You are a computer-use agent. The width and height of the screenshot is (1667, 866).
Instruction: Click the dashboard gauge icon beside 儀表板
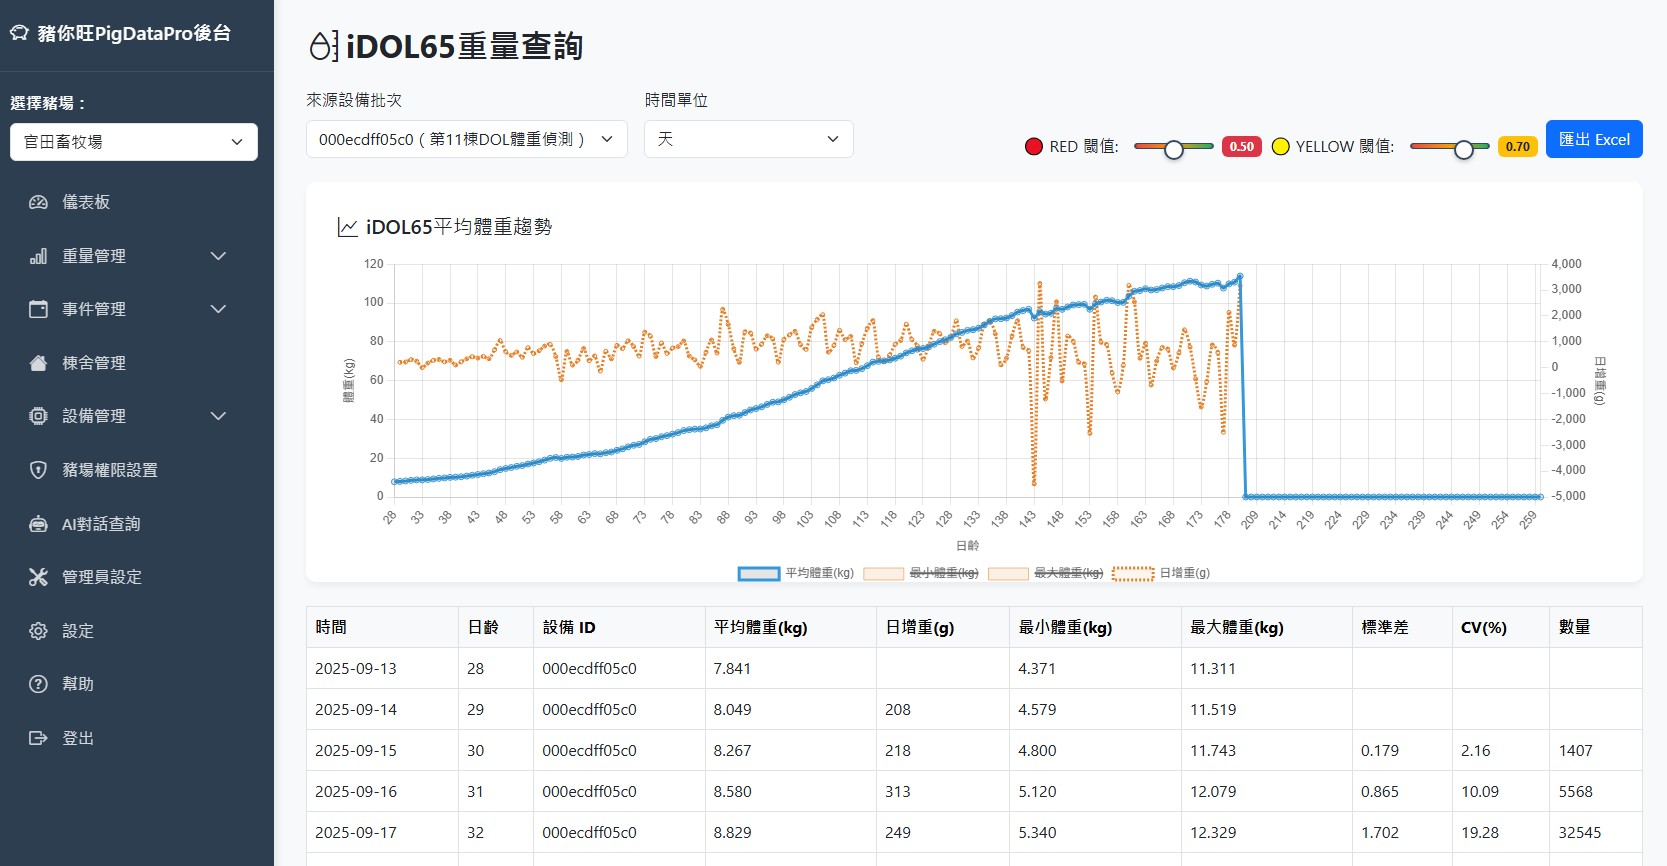pos(38,202)
